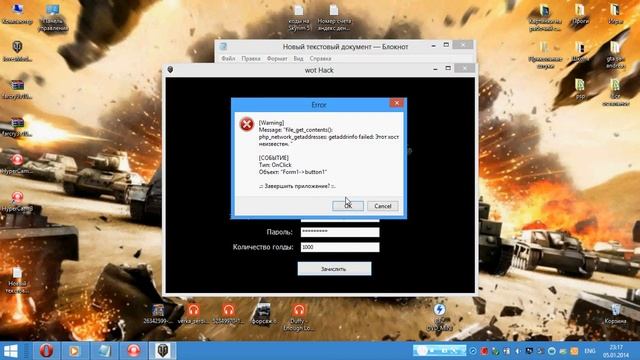The image size is (640, 360).
Task: Open the Компьютер desktop icon
Action: coord(17,13)
